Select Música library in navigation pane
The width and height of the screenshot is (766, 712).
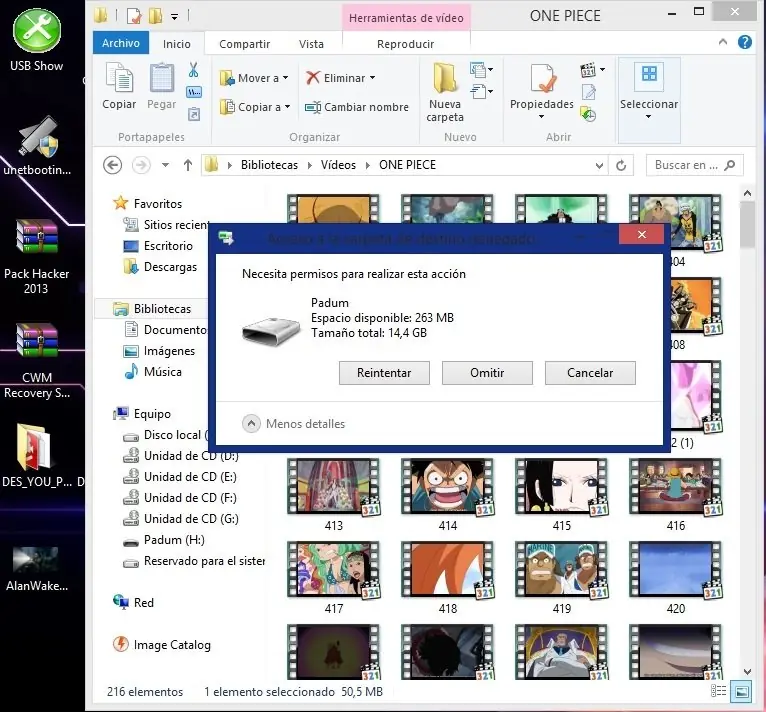click(153, 372)
